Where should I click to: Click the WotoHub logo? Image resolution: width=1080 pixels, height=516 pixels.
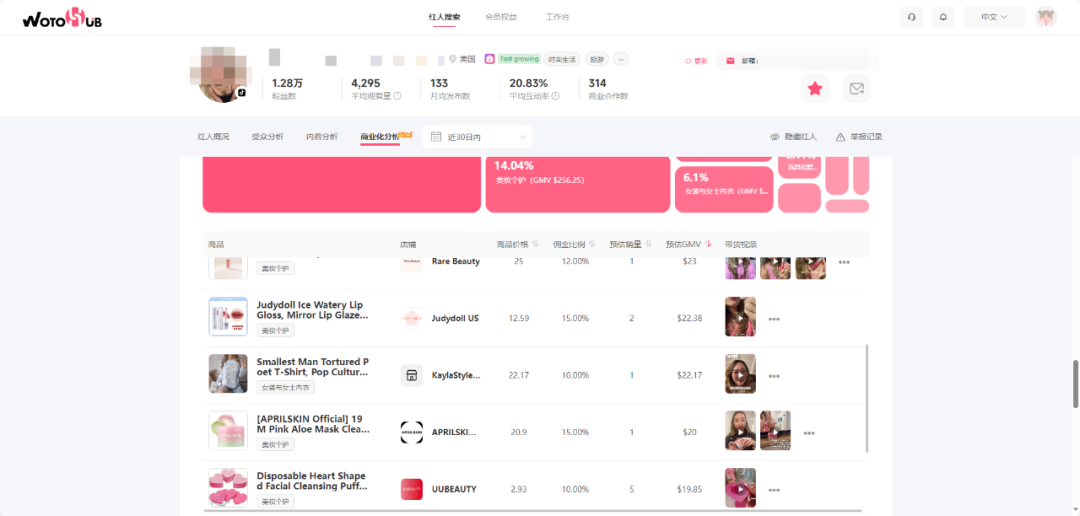62,18
